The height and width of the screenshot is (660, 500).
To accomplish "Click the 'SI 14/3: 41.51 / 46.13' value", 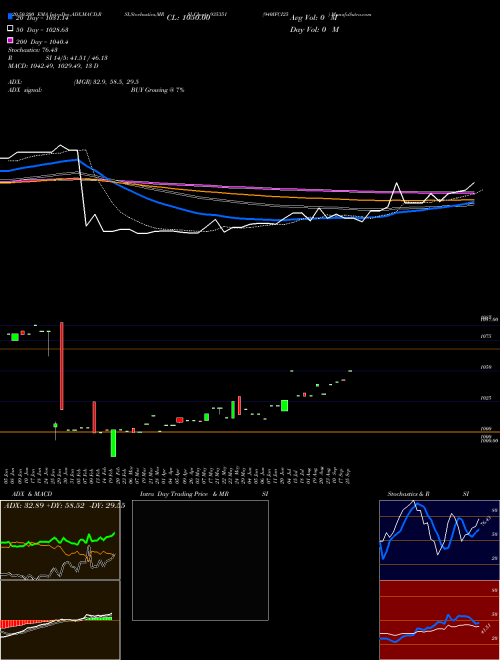I will coord(76,58).
